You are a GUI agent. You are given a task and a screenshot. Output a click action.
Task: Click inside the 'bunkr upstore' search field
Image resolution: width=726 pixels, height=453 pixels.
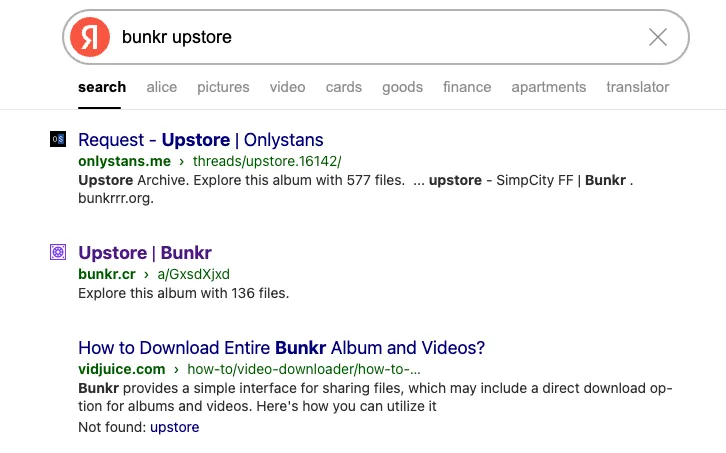click(x=376, y=37)
